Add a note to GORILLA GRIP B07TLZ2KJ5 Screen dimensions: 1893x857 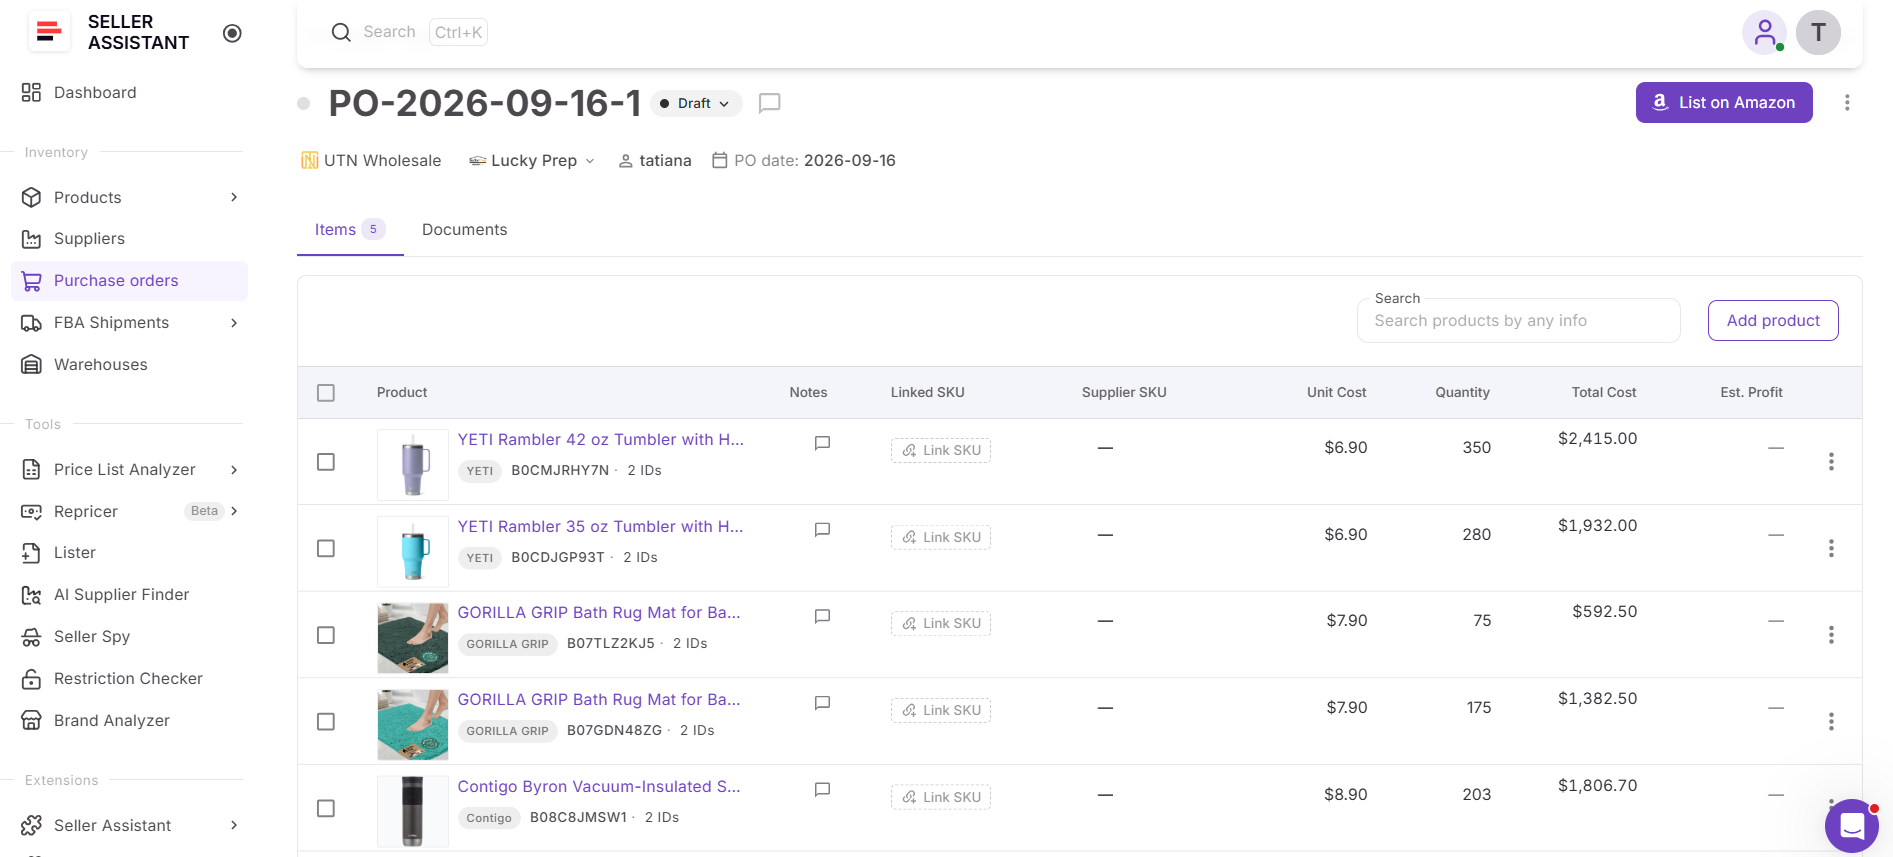(822, 616)
